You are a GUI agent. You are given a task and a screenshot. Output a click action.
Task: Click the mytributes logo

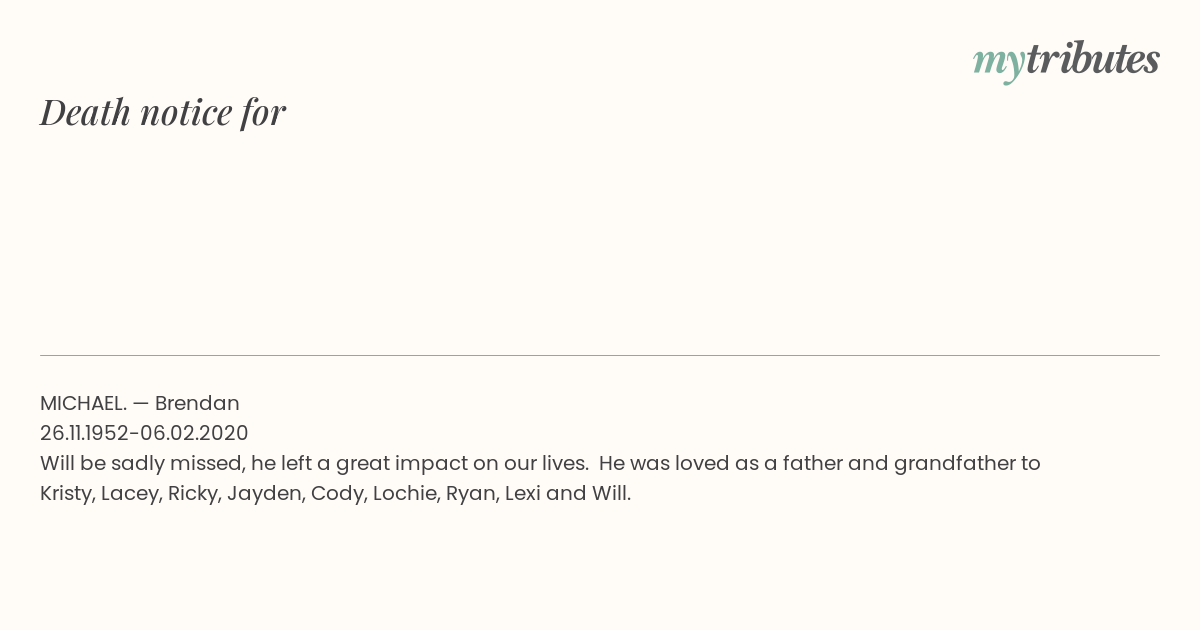(x=1066, y=61)
